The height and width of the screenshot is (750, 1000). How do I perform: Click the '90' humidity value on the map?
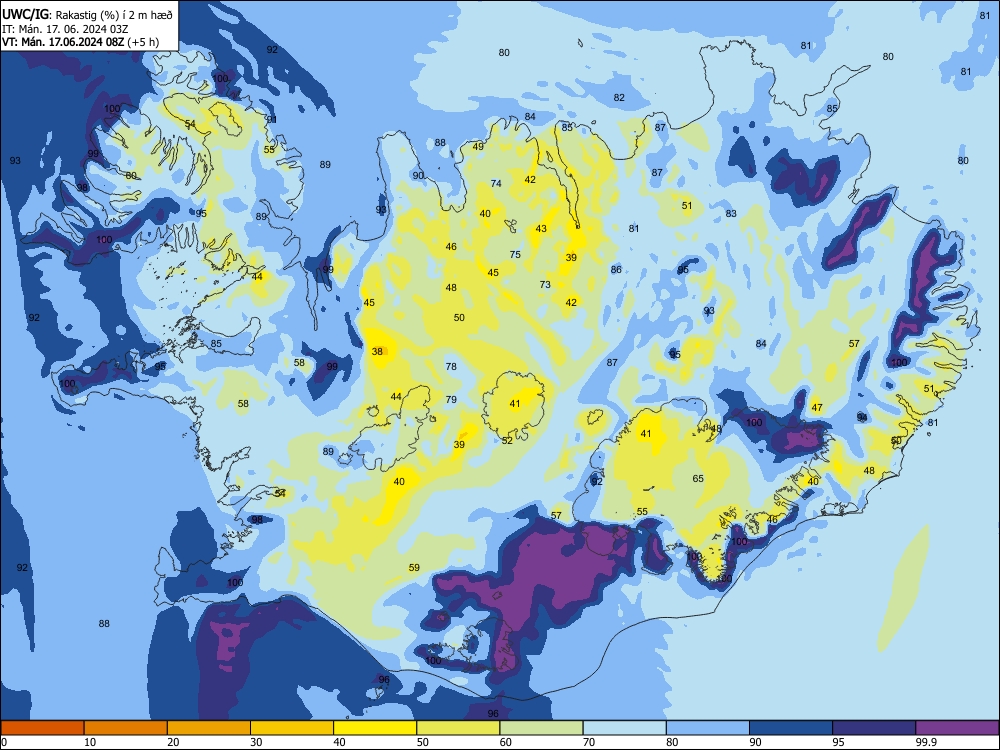pyautogui.click(x=418, y=175)
